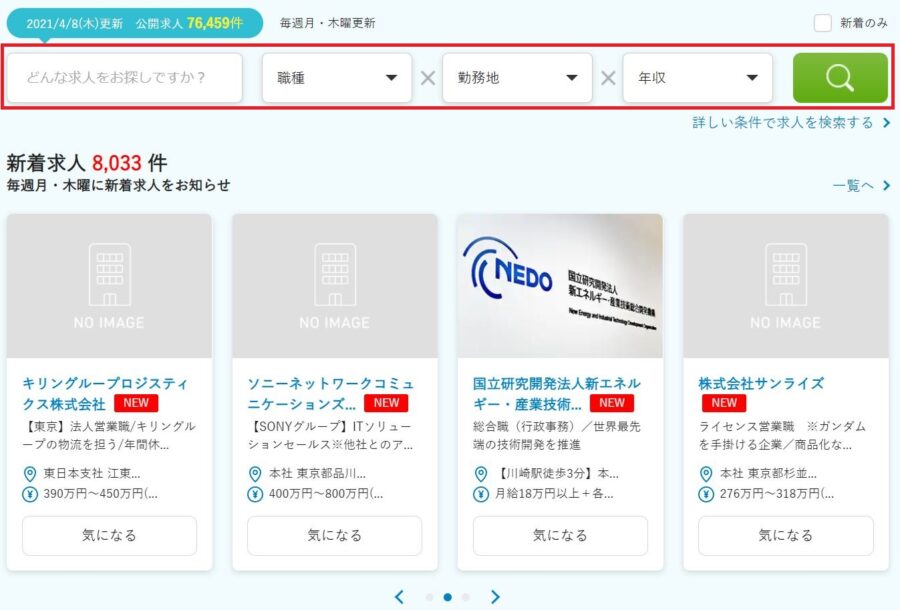Click the no-image thumbnail on キリングループ card
The height and width of the screenshot is (610, 900).
[109, 286]
